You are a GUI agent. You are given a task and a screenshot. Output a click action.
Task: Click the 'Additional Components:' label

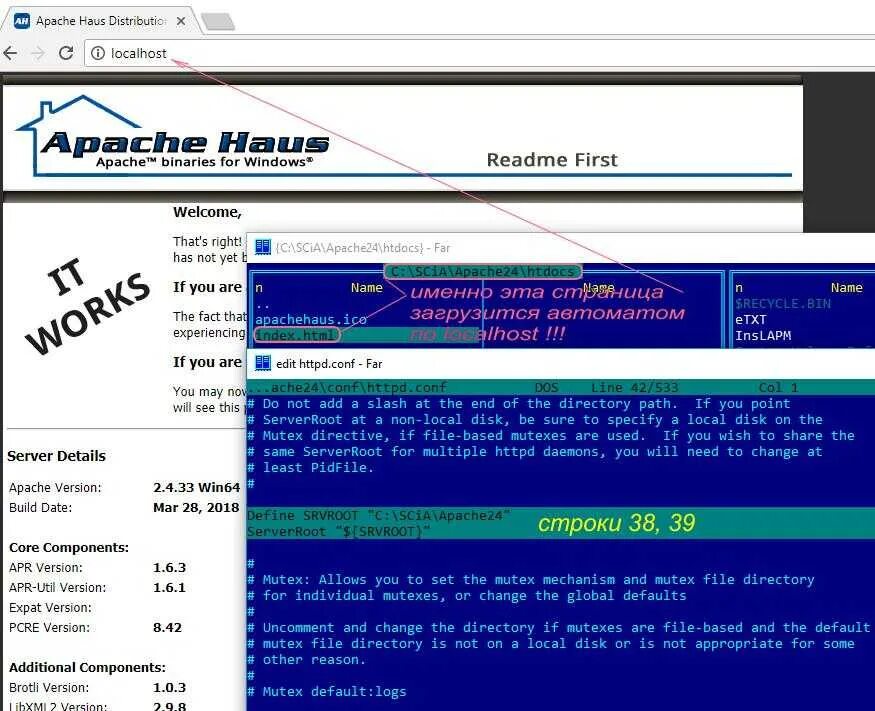tap(87, 667)
